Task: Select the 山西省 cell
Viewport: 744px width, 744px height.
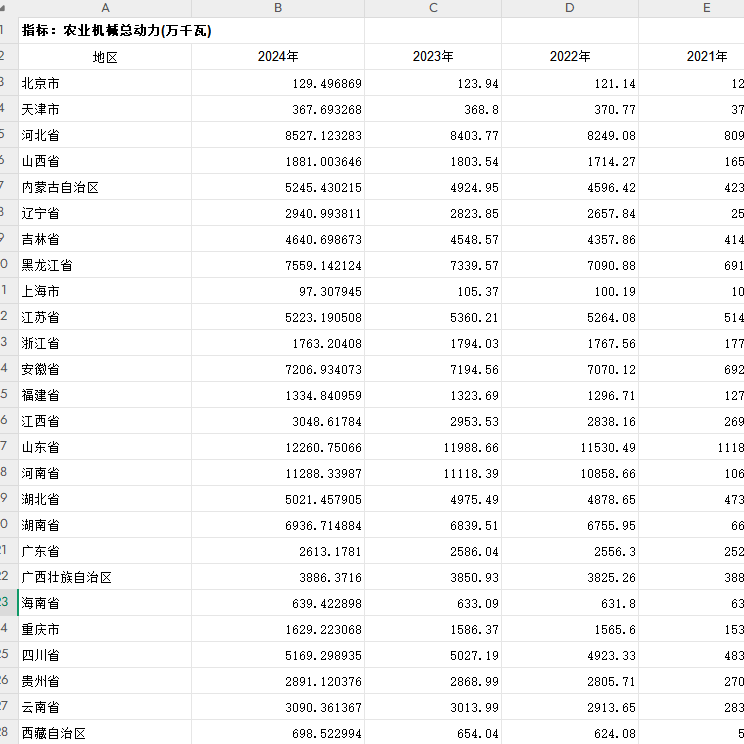Action: [x=105, y=161]
